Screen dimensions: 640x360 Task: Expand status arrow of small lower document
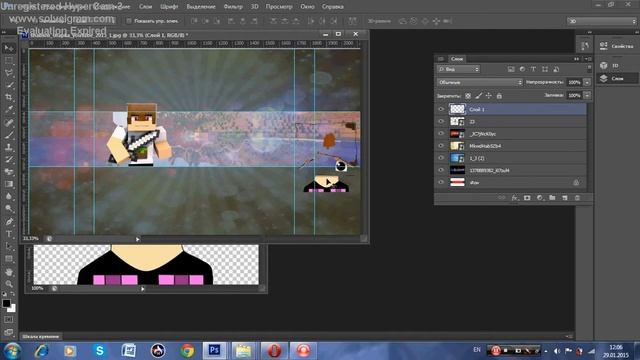[142, 289]
